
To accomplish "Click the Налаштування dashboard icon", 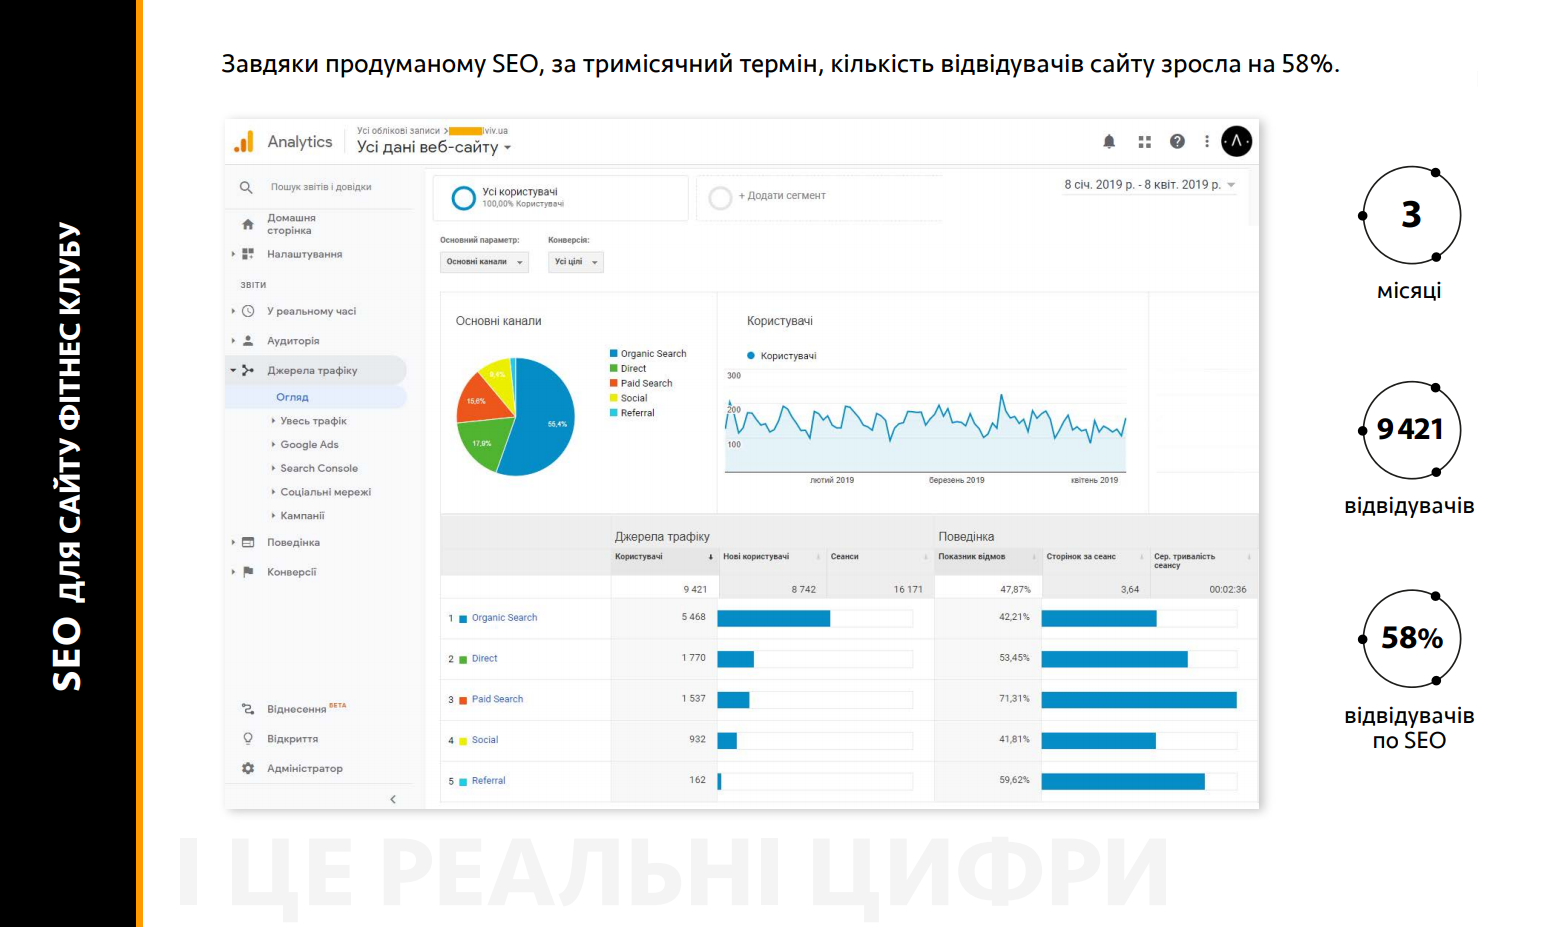I will 248,254.
